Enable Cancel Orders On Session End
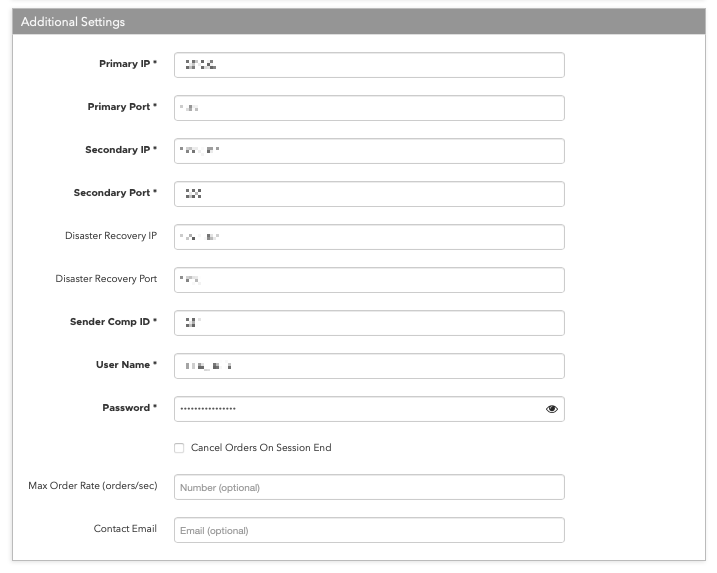This screenshot has height=573, width=717. coord(179,448)
